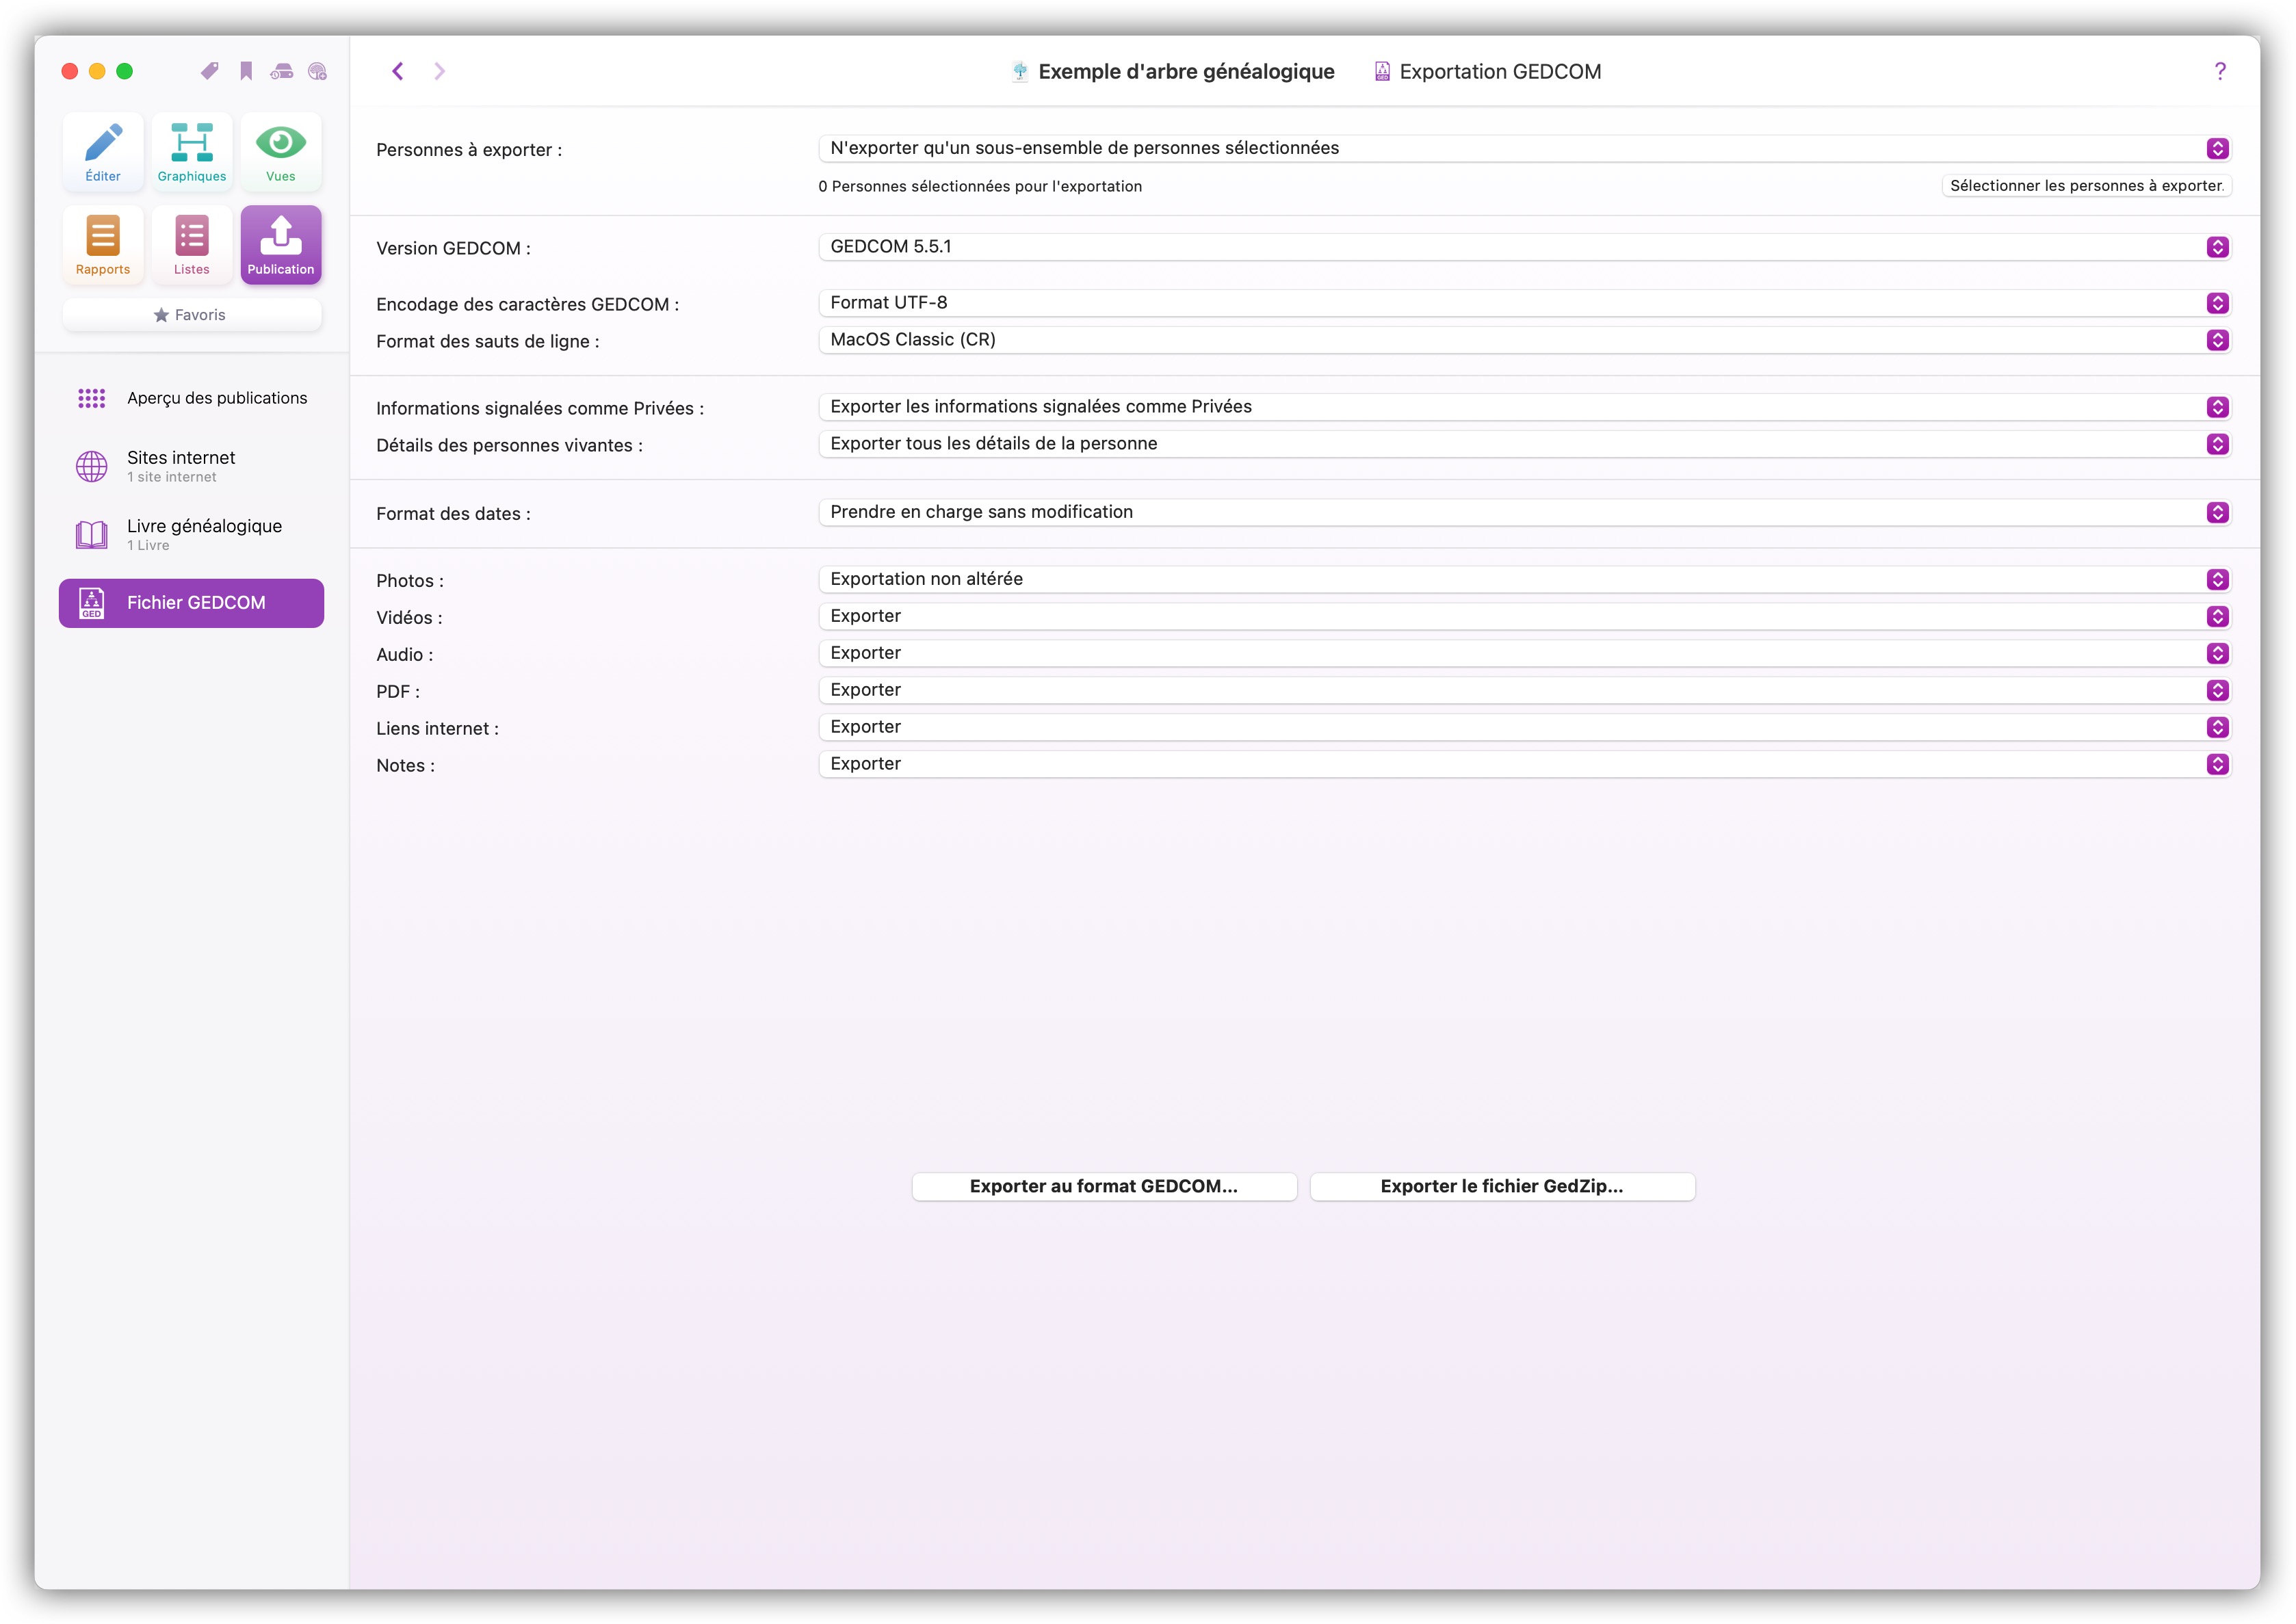
Task: Click the Personnes à exporter label
Action: coord(469,150)
